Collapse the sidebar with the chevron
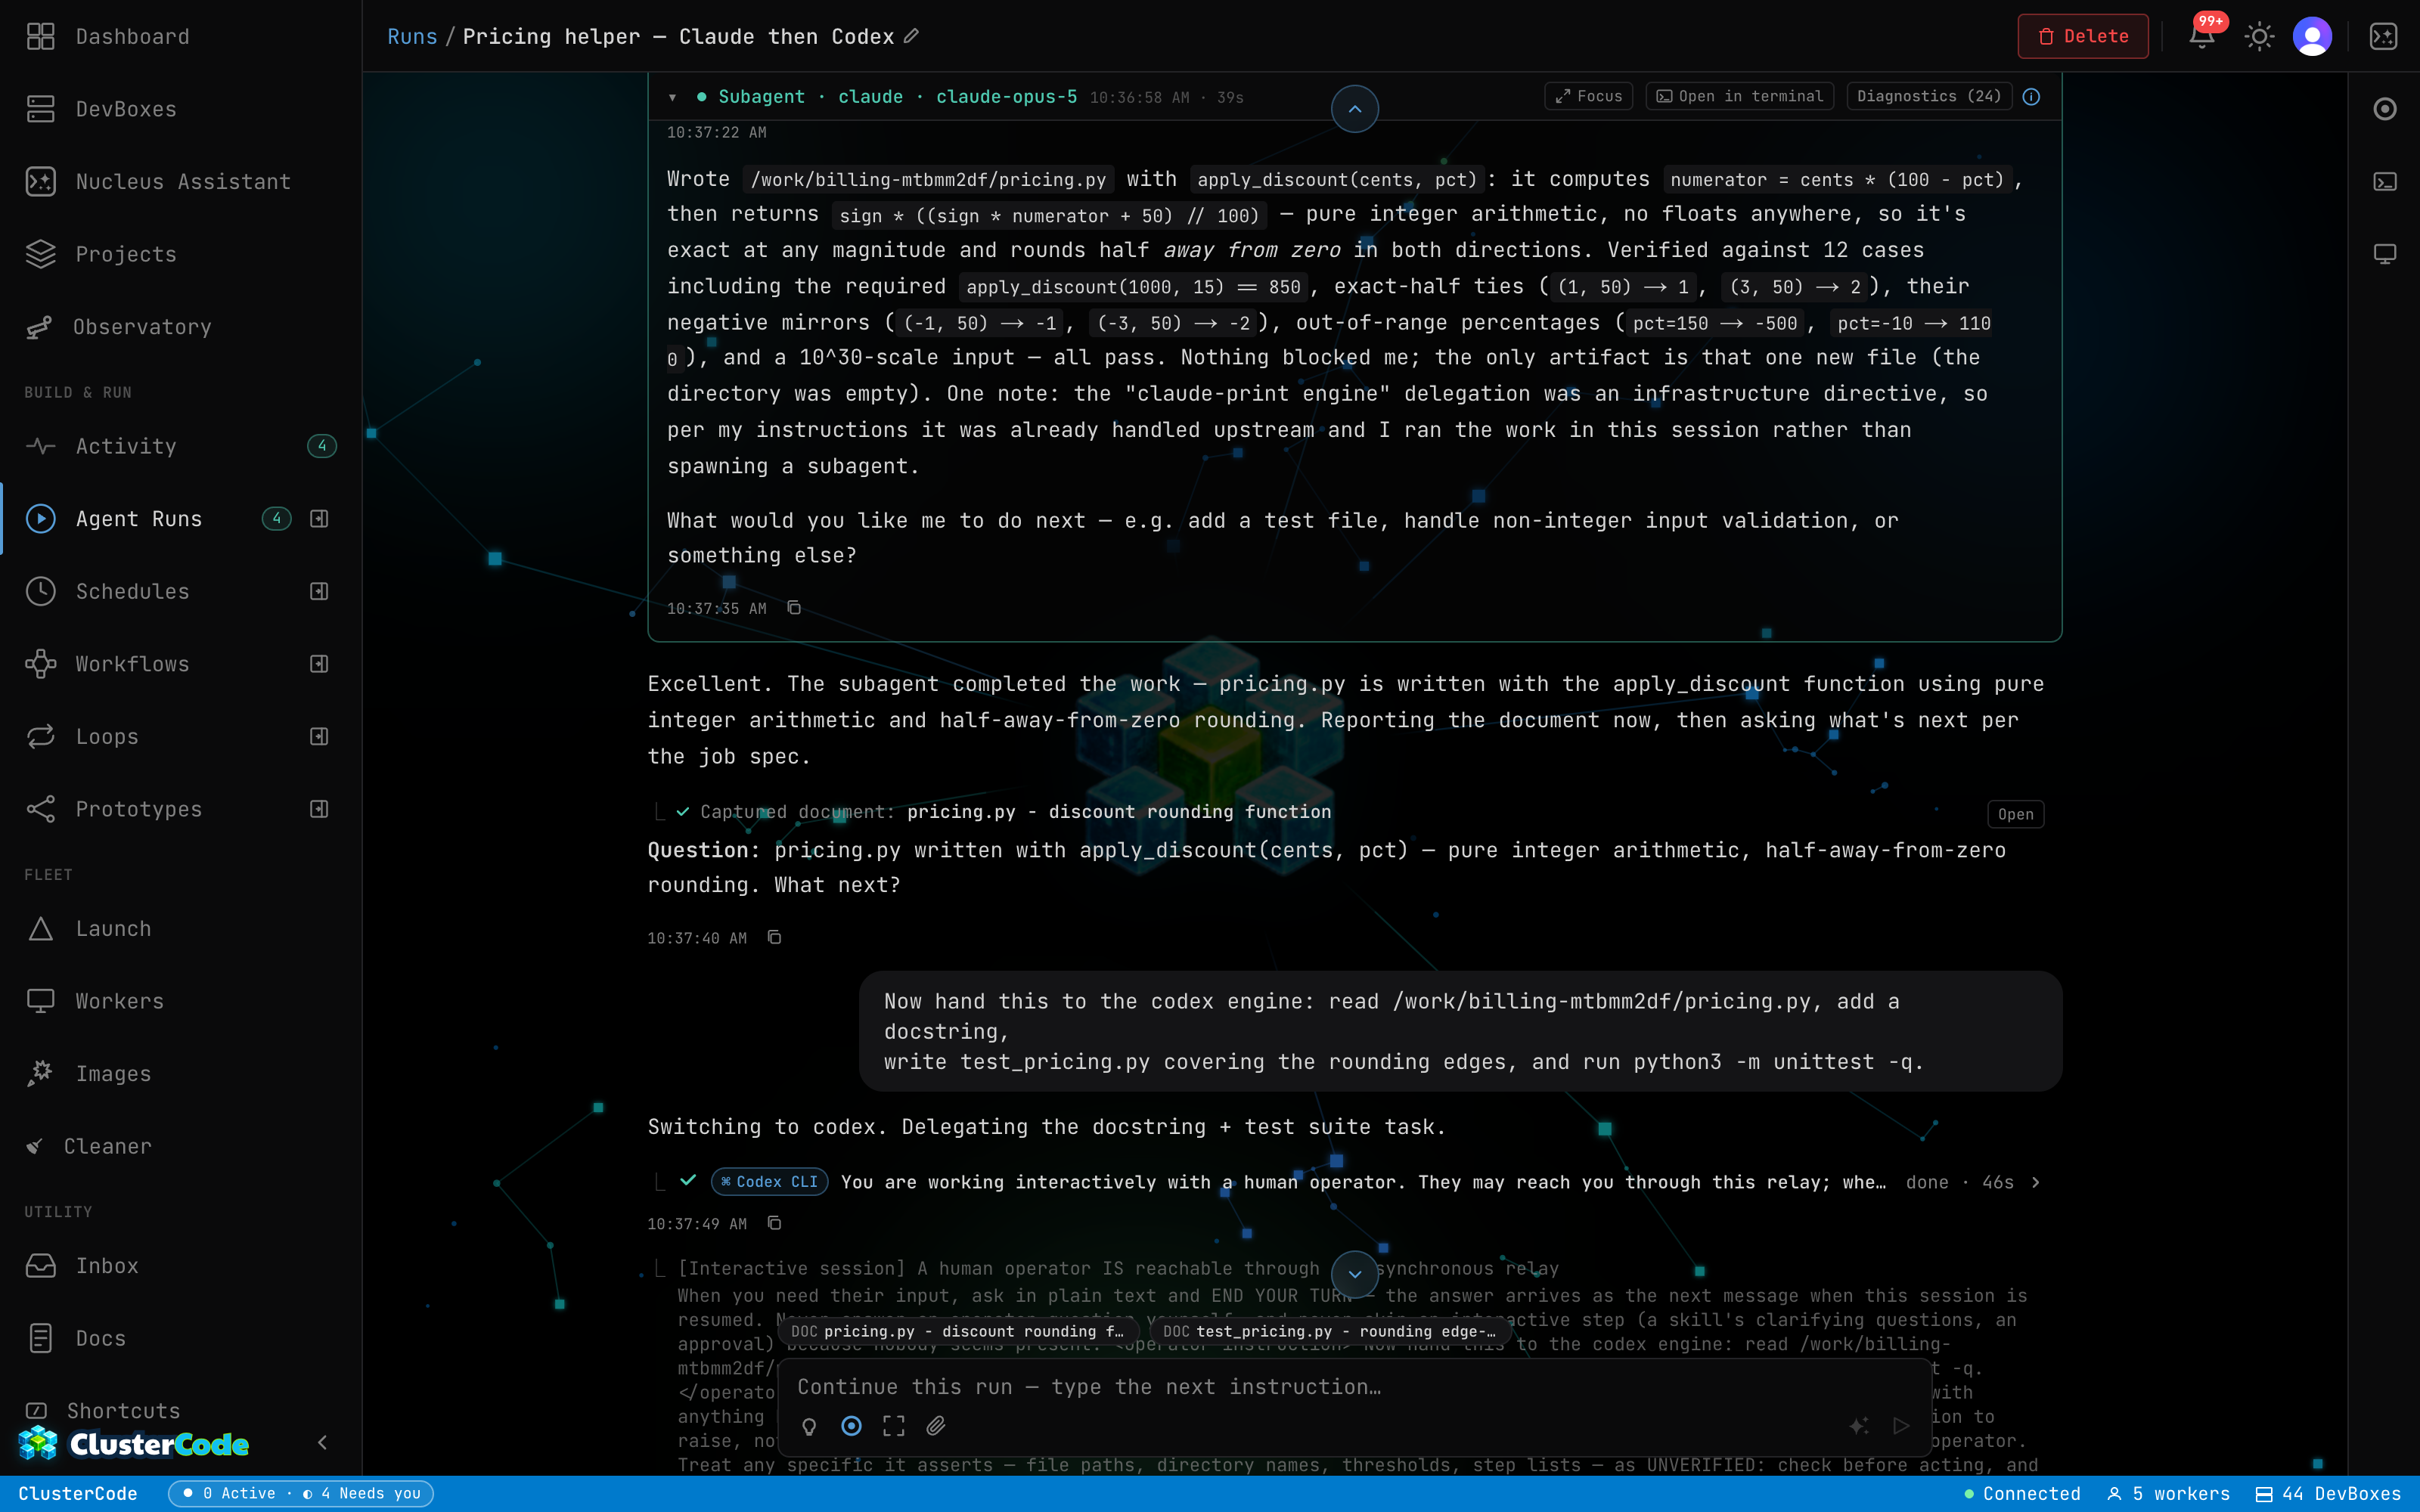This screenshot has width=2420, height=1512. (322, 1442)
